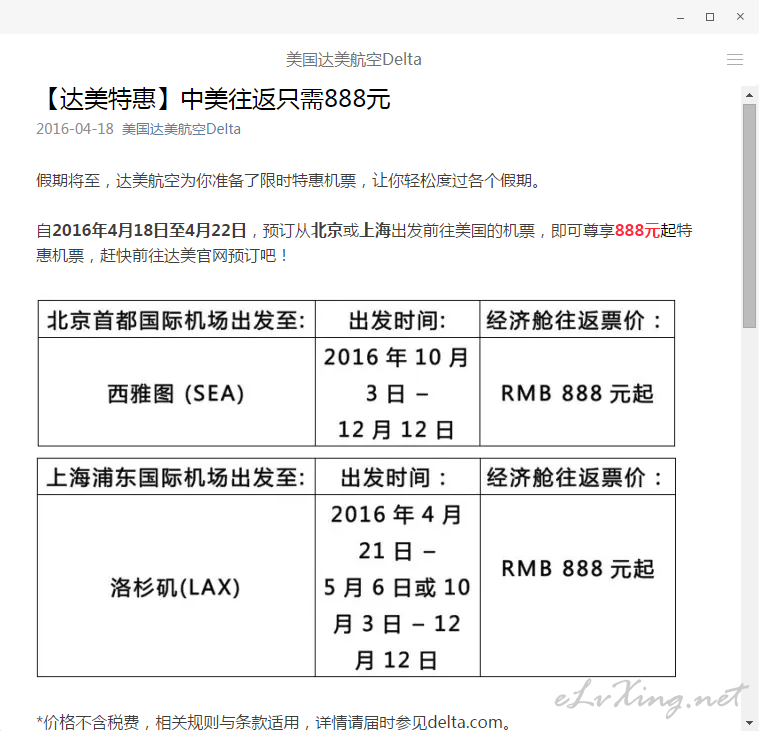The width and height of the screenshot is (759, 731).
Task: Click the 经济舱往返票价 header in the Beijing table
Action: (x=577, y=320)
